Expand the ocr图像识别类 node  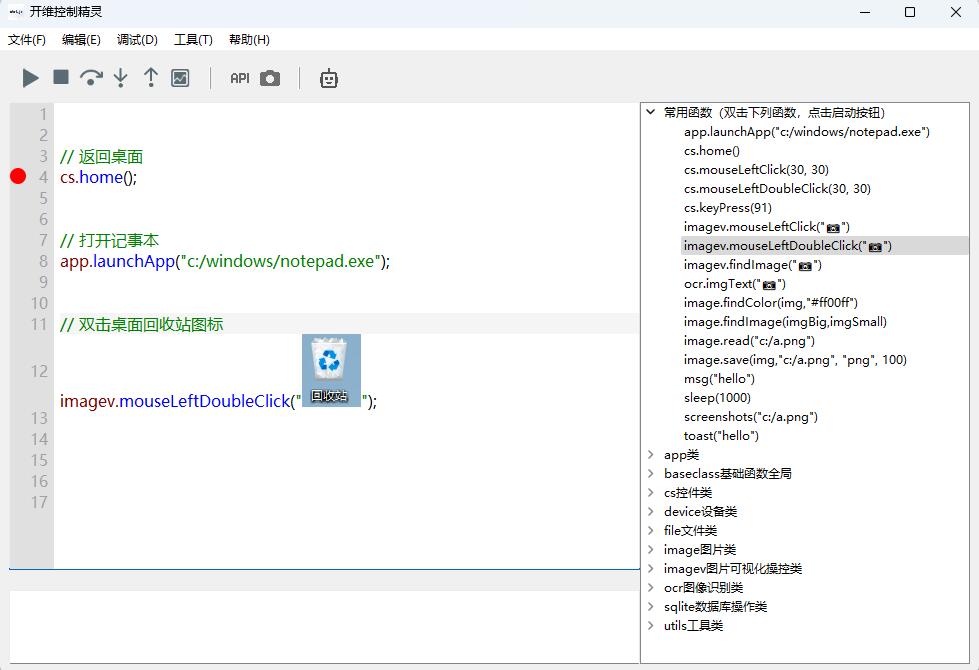pyautogui.click(x=651, y=588)
